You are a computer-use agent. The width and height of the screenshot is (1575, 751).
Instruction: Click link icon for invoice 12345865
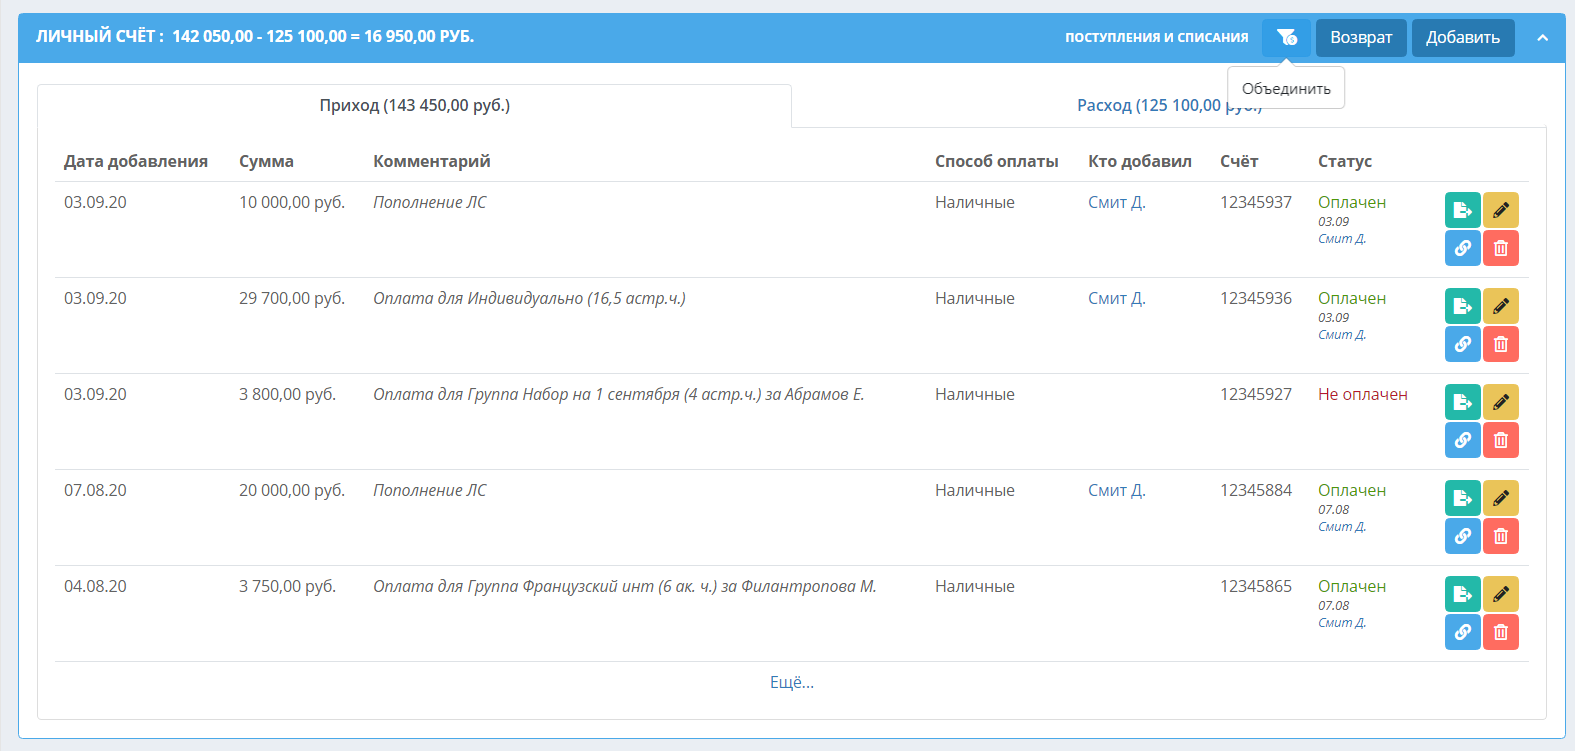(1463, 632)
